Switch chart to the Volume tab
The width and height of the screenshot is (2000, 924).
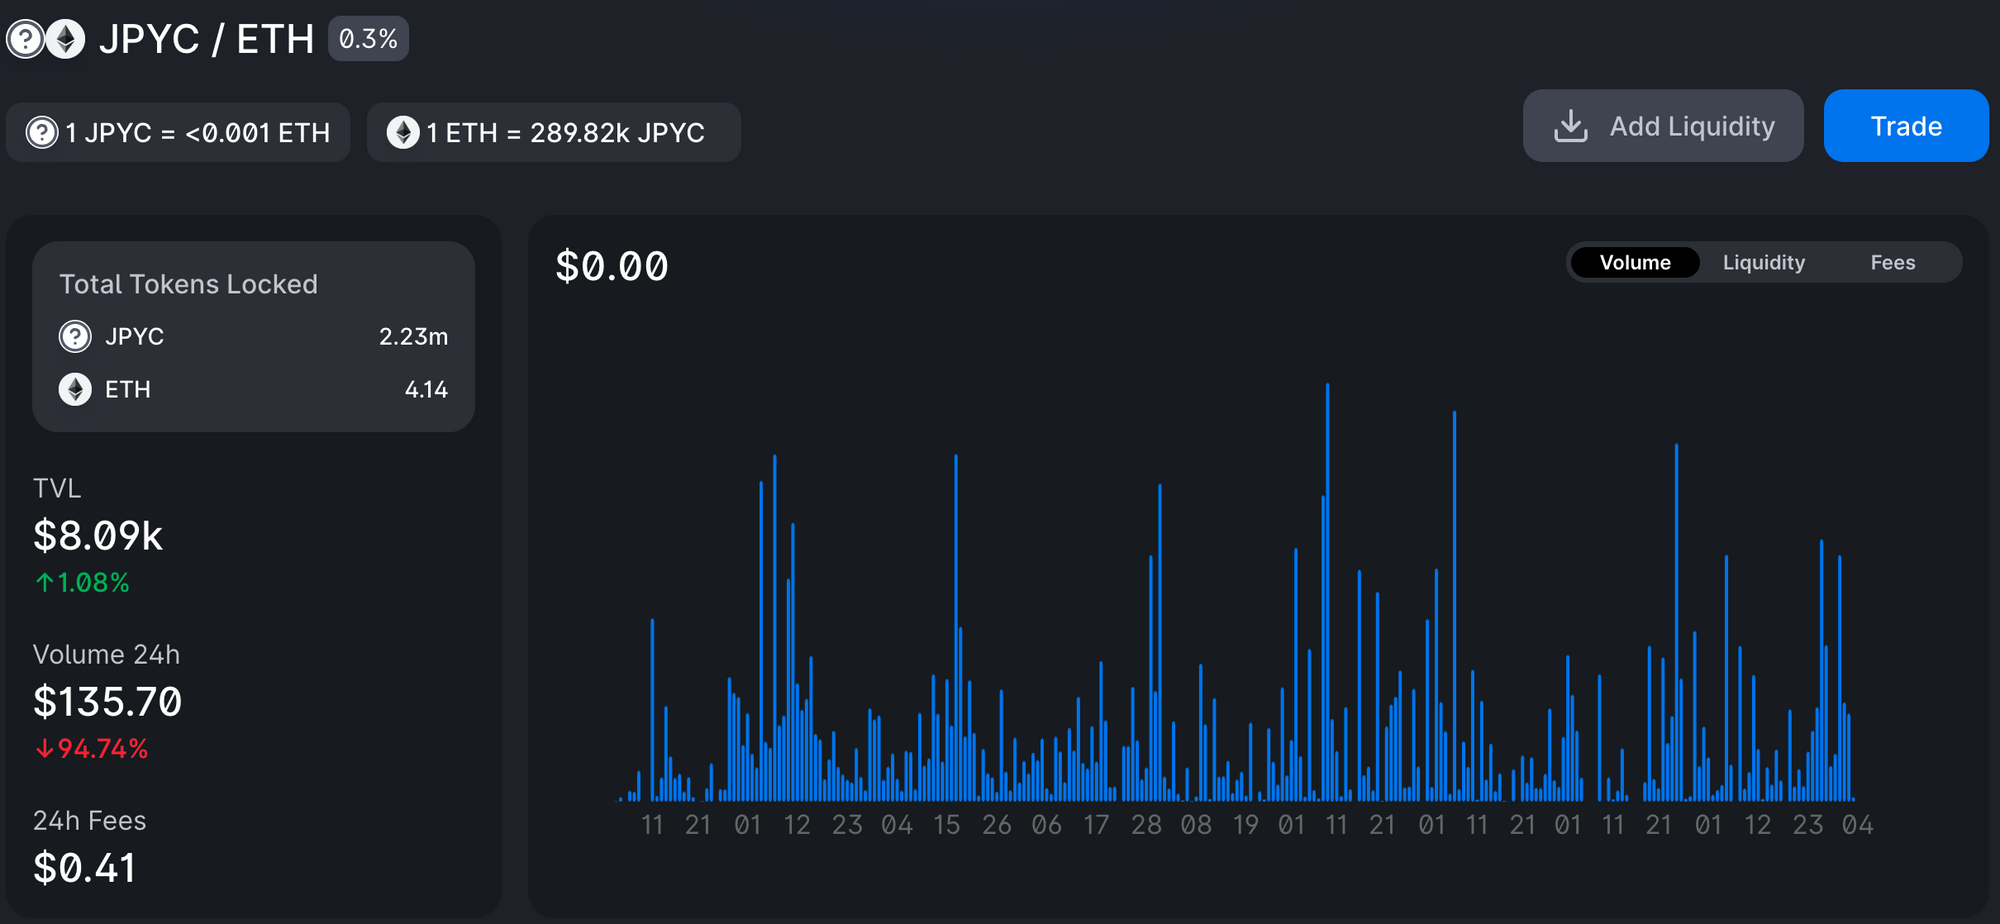[x=1635, y=262]
